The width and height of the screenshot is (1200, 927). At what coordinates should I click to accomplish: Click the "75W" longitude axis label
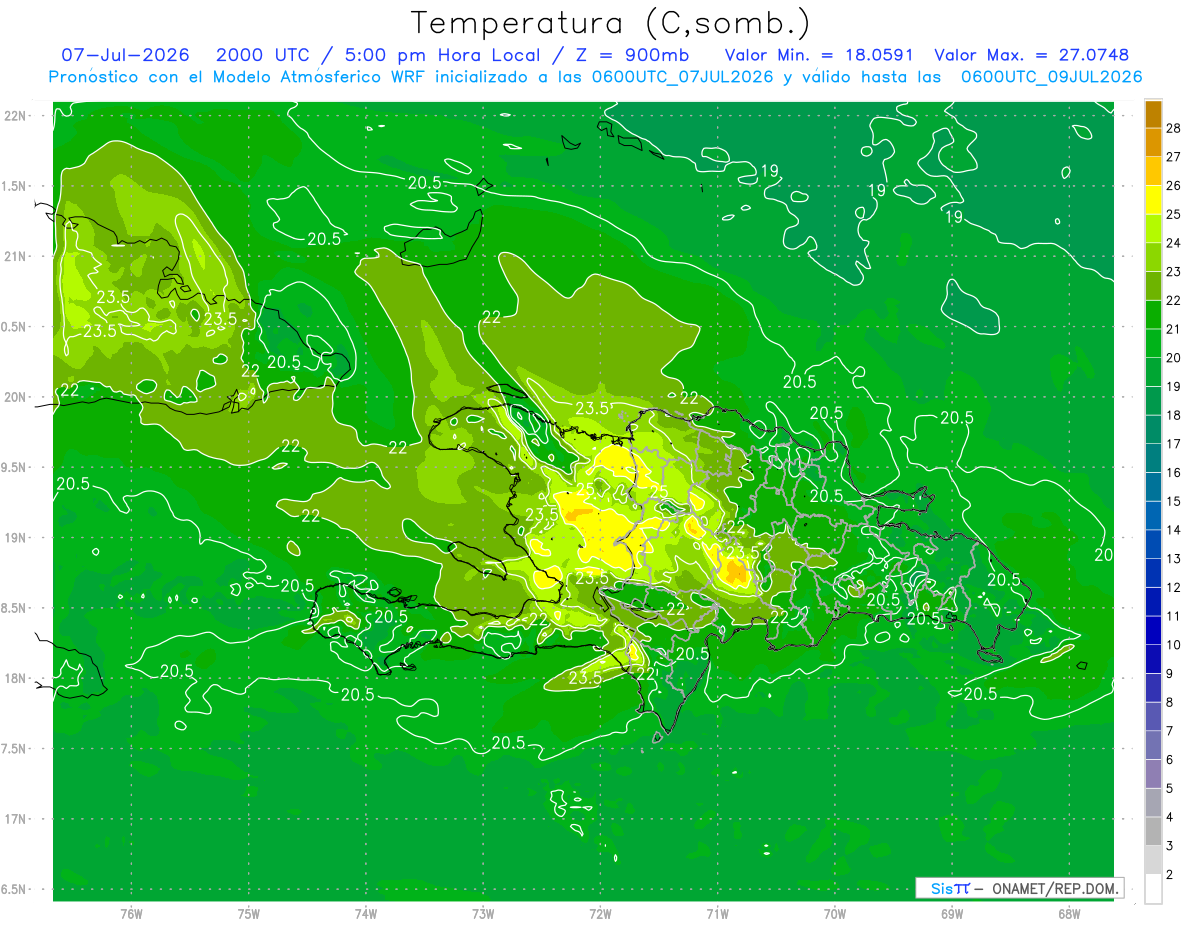click(x=249, y=913)
